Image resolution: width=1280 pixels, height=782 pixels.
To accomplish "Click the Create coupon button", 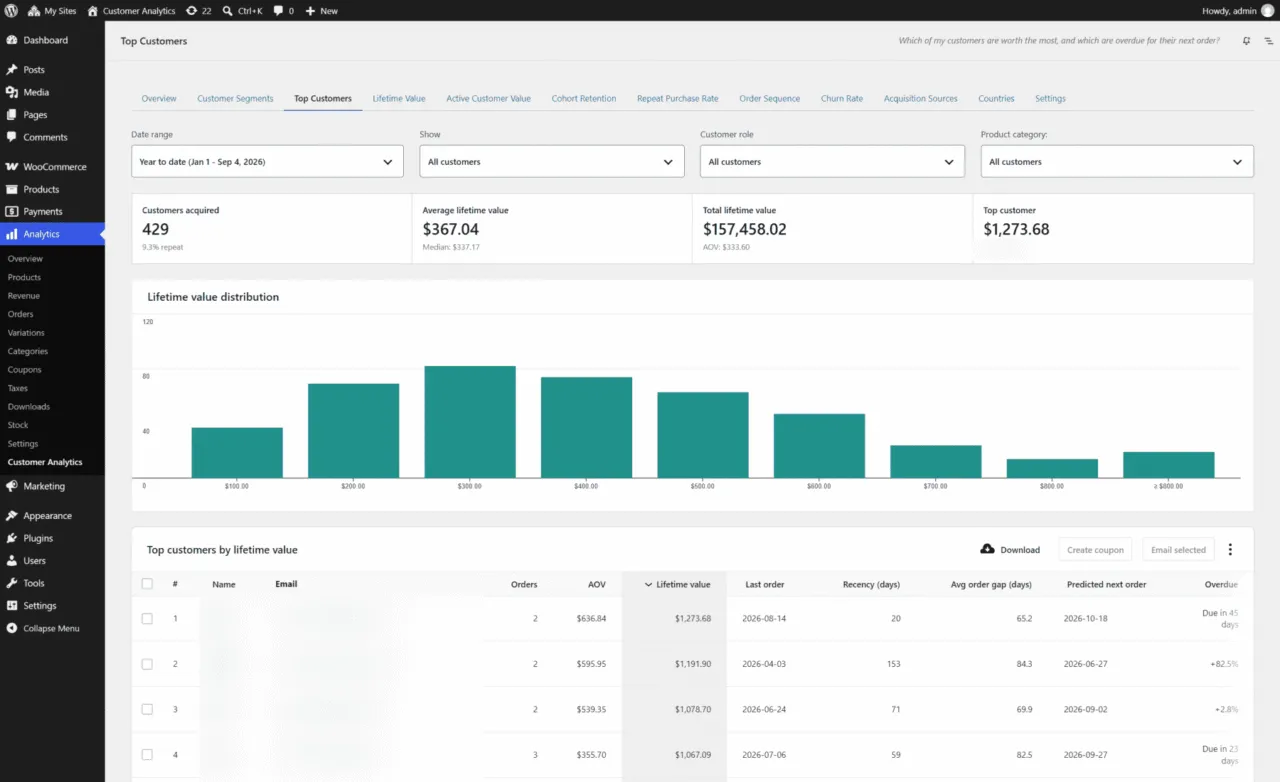I will coord(1095,549).
